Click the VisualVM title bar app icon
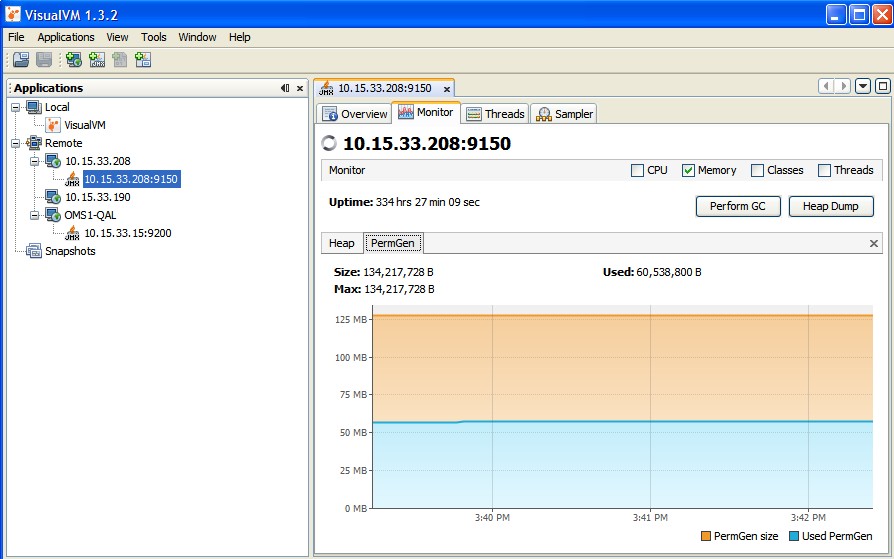 13,14
